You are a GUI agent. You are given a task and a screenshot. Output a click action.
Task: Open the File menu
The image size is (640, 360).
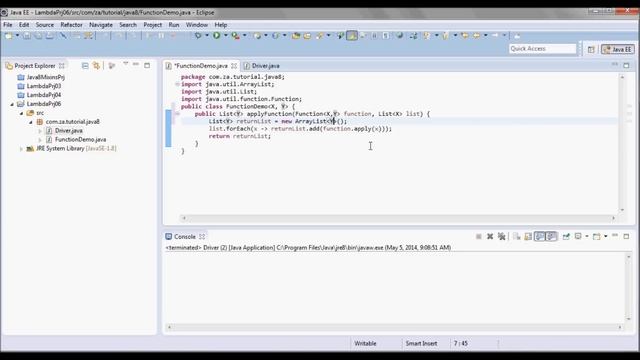pos(8,25)
